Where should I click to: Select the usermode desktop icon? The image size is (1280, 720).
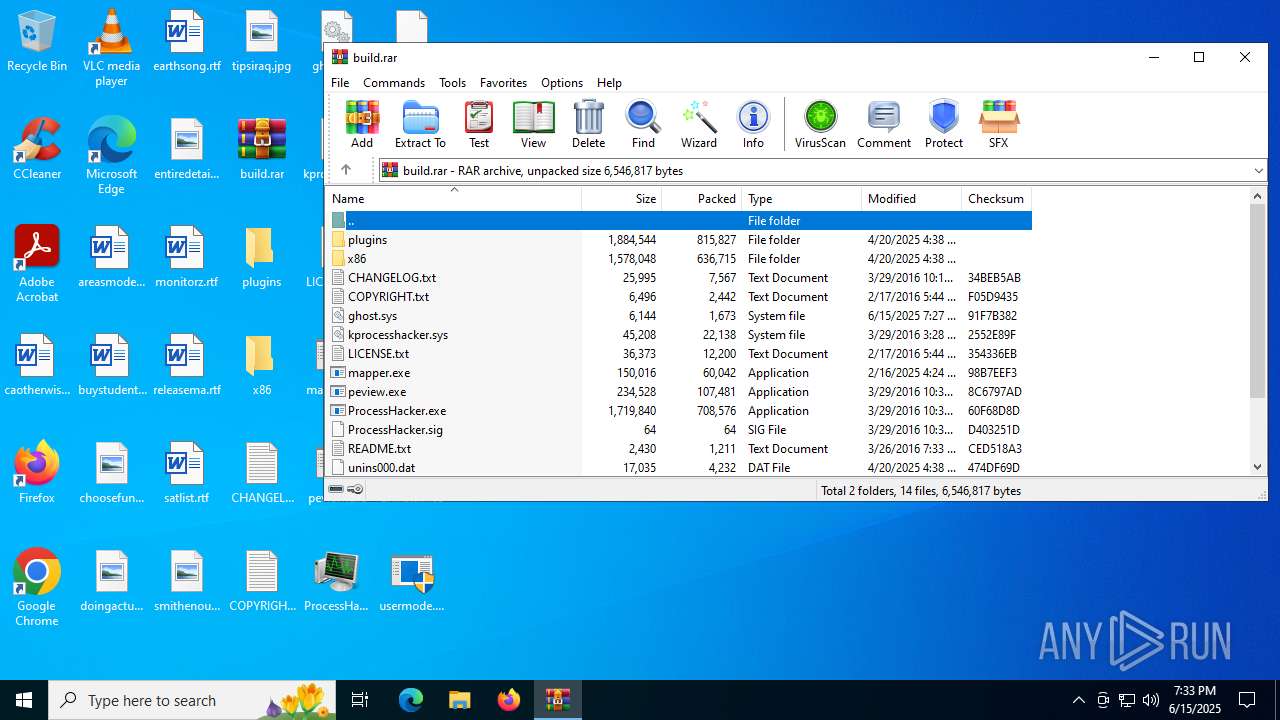(x=412, y=581)
